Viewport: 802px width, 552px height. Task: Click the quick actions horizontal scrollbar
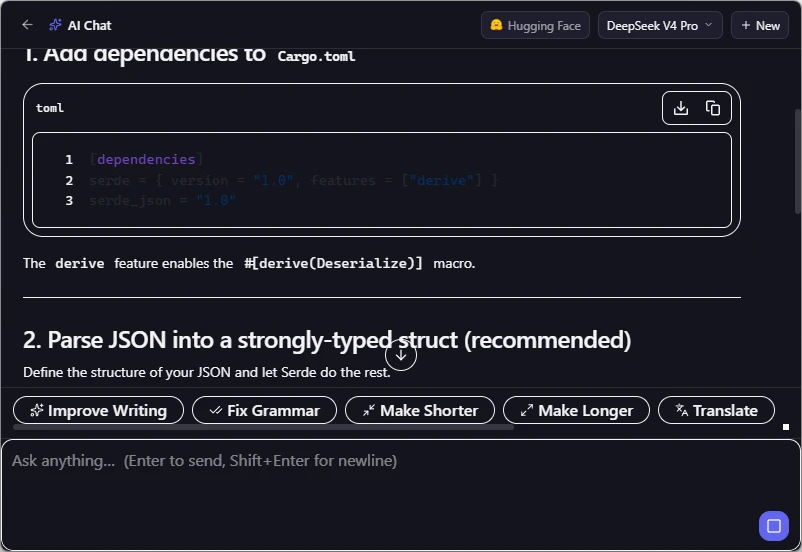pos(263,427)
